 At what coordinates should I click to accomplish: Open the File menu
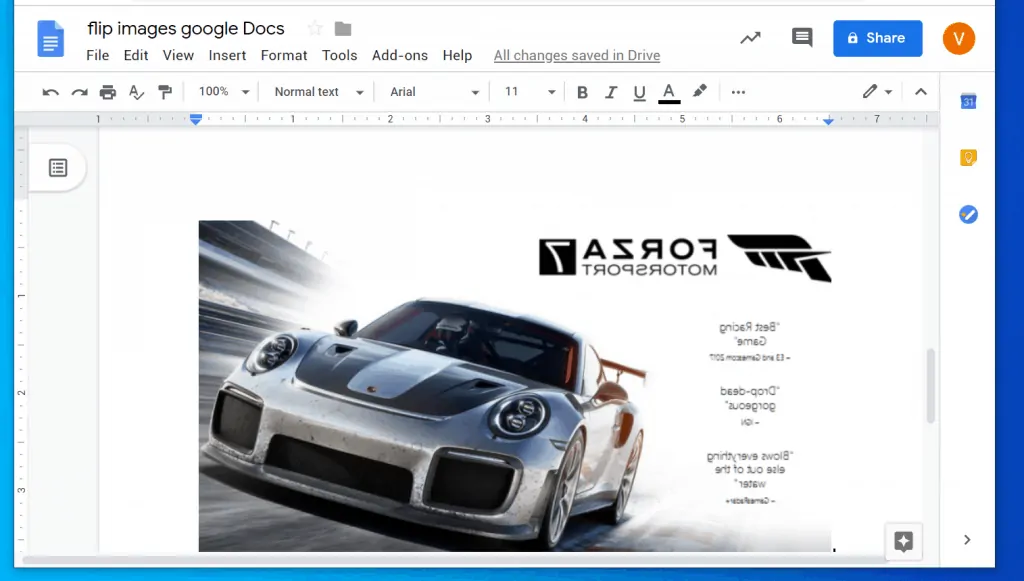pyautogui.click(x=97, y=55)
